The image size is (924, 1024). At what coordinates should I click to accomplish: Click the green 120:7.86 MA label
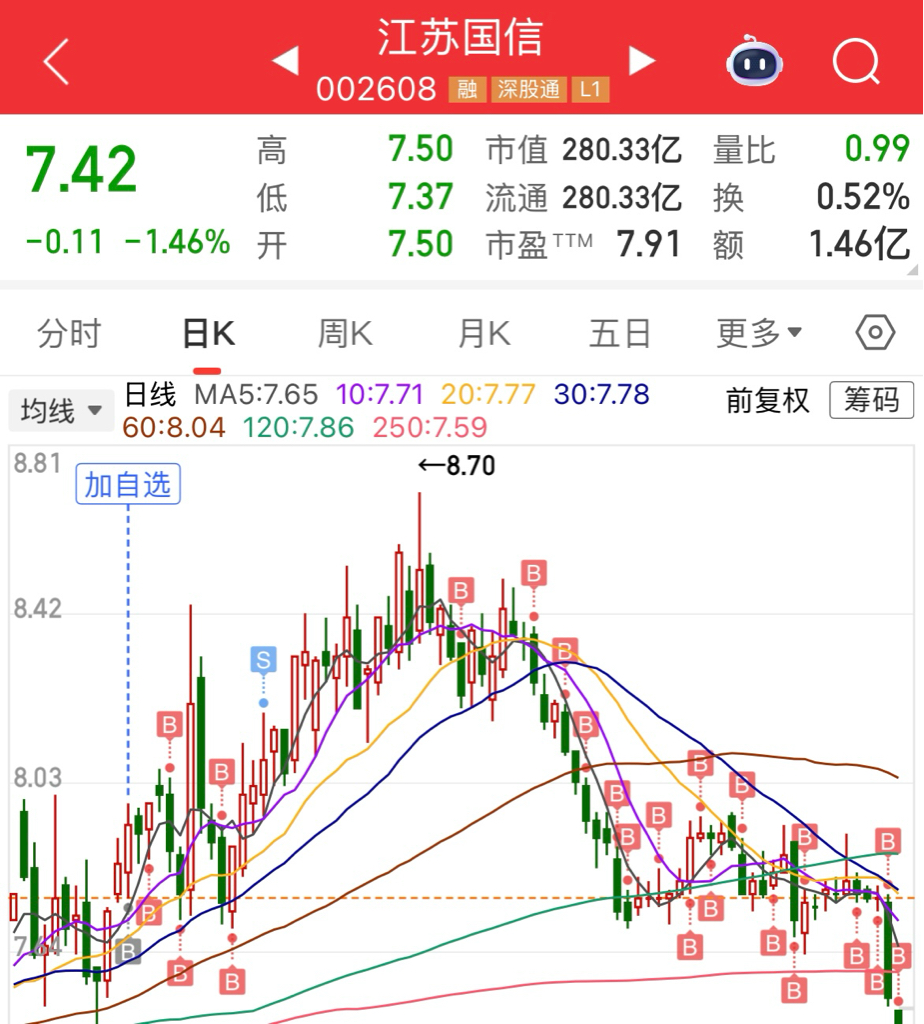point(298,428)
